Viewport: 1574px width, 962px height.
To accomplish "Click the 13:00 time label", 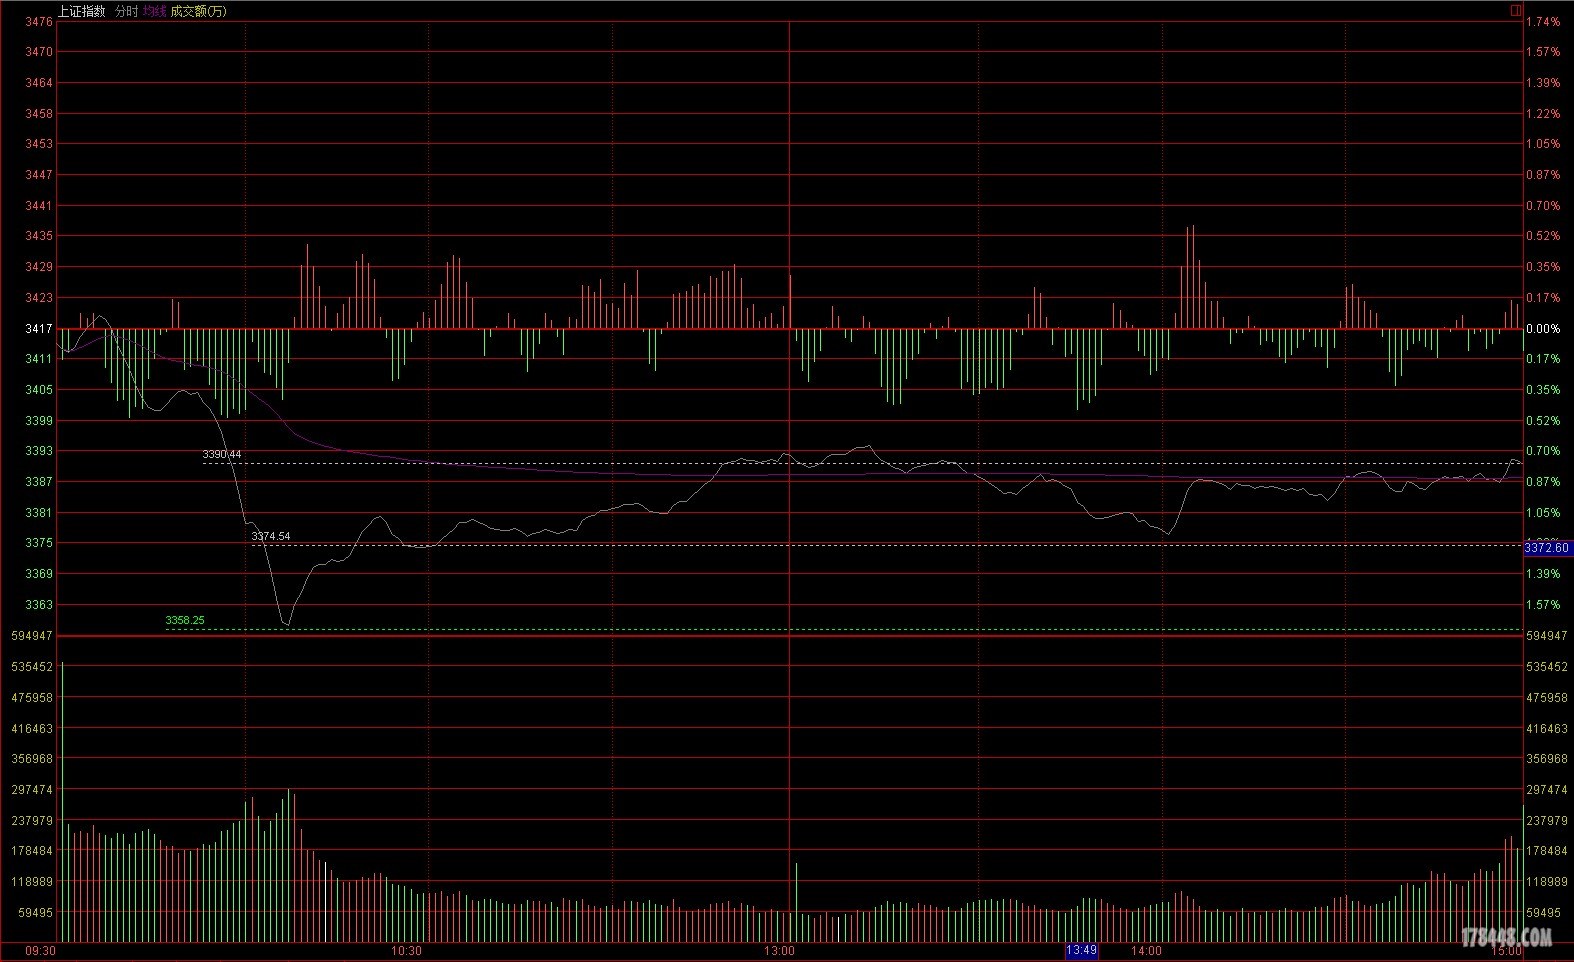I will [x=780, y=951].
